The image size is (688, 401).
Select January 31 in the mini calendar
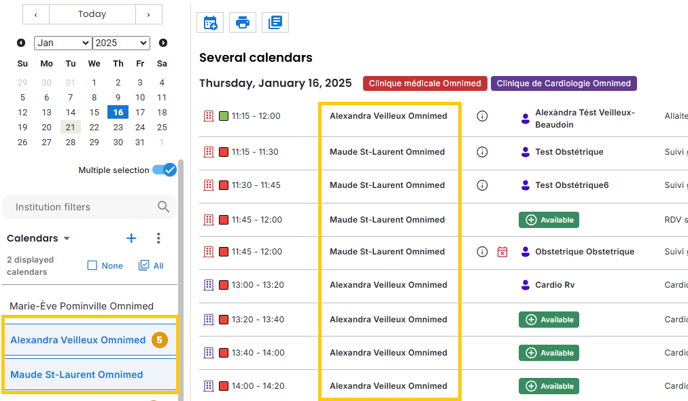[x=140, y=142]
